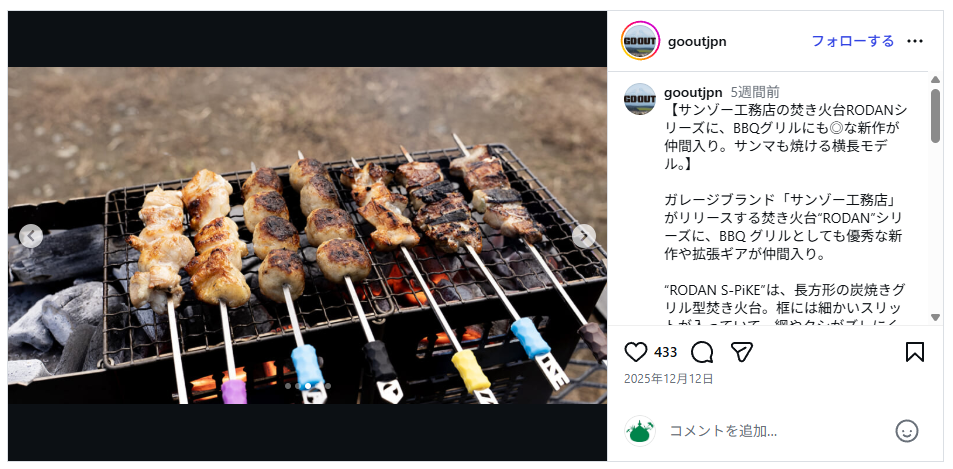Screen dimensions: 953x469
Task: Open the emoji picker in the comment box
Action: (907, 431)
